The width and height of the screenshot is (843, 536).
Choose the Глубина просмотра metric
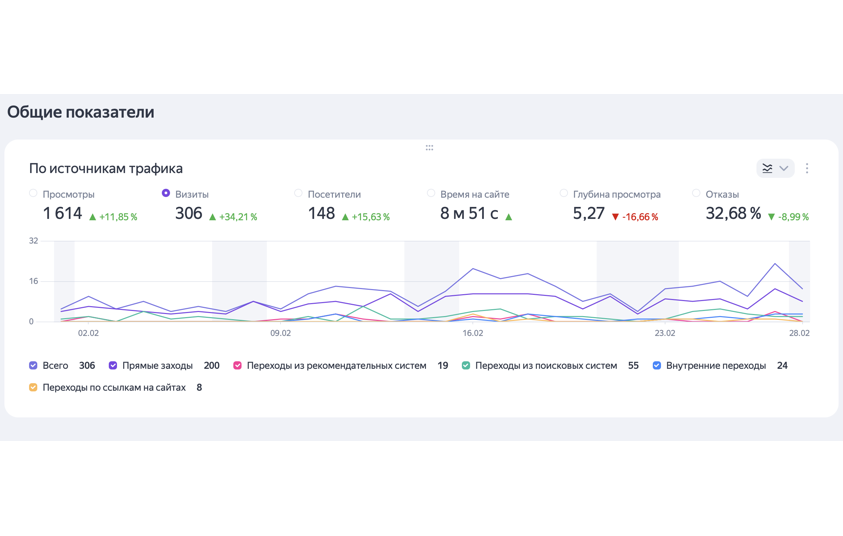(x=564, y=193)
